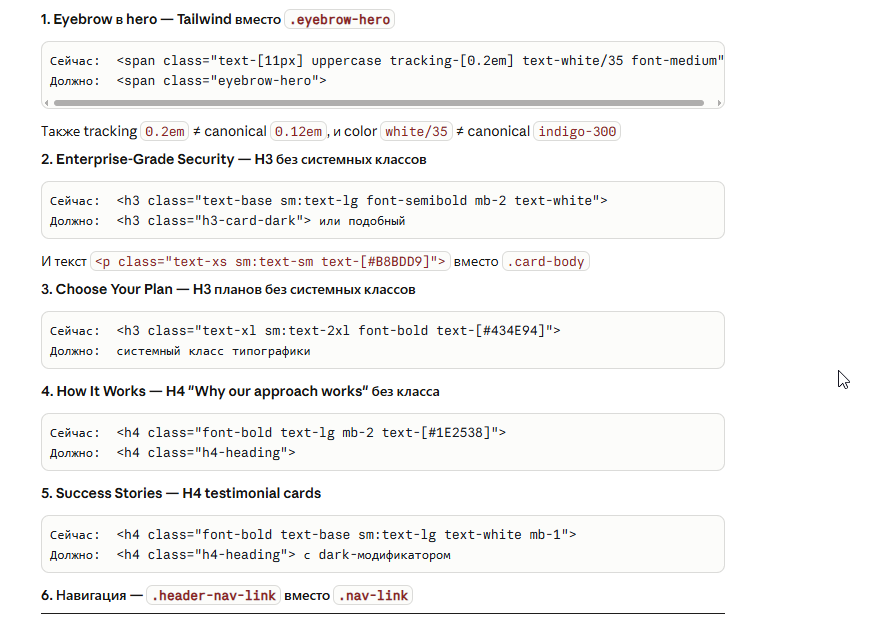Image resolution: width=878 pixels, height=623 pixels.
Task: Click the .card-body inline code chip
Action: coord(545,262)
